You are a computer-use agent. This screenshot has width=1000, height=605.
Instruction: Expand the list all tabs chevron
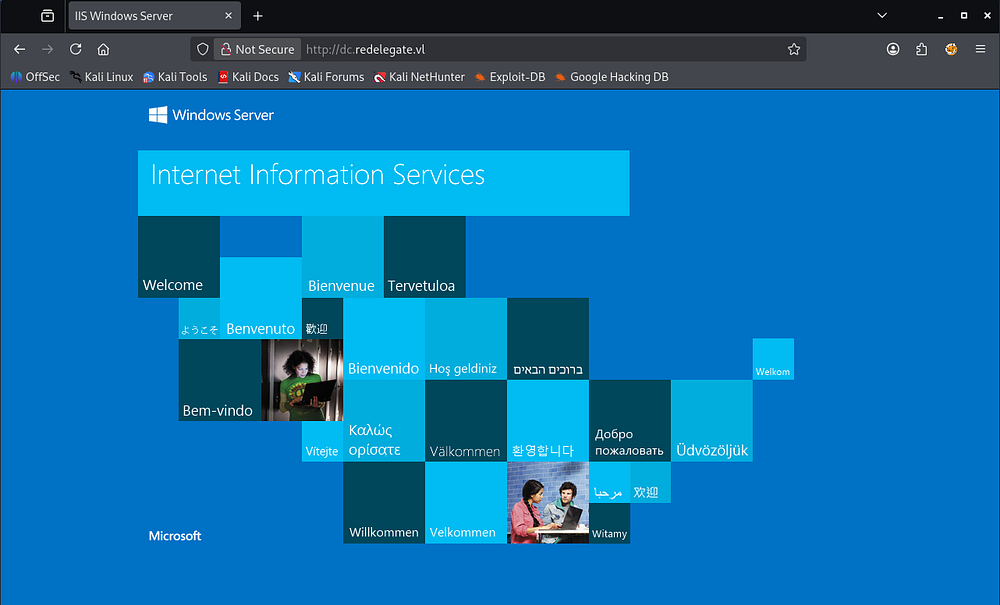click(x=882, y=16)
